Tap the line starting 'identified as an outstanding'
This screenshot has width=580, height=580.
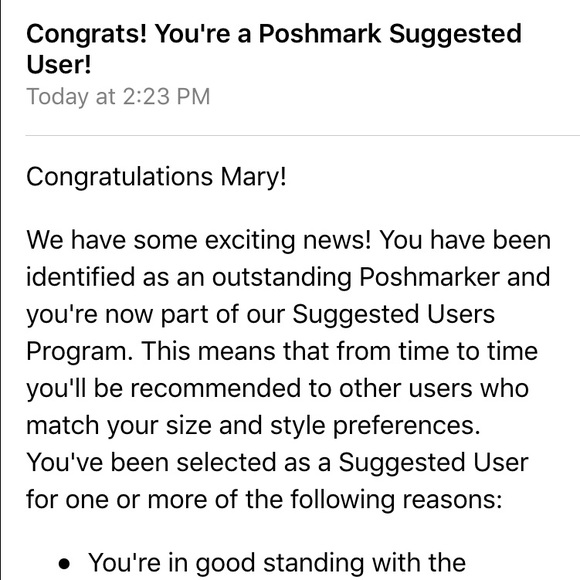289,277
